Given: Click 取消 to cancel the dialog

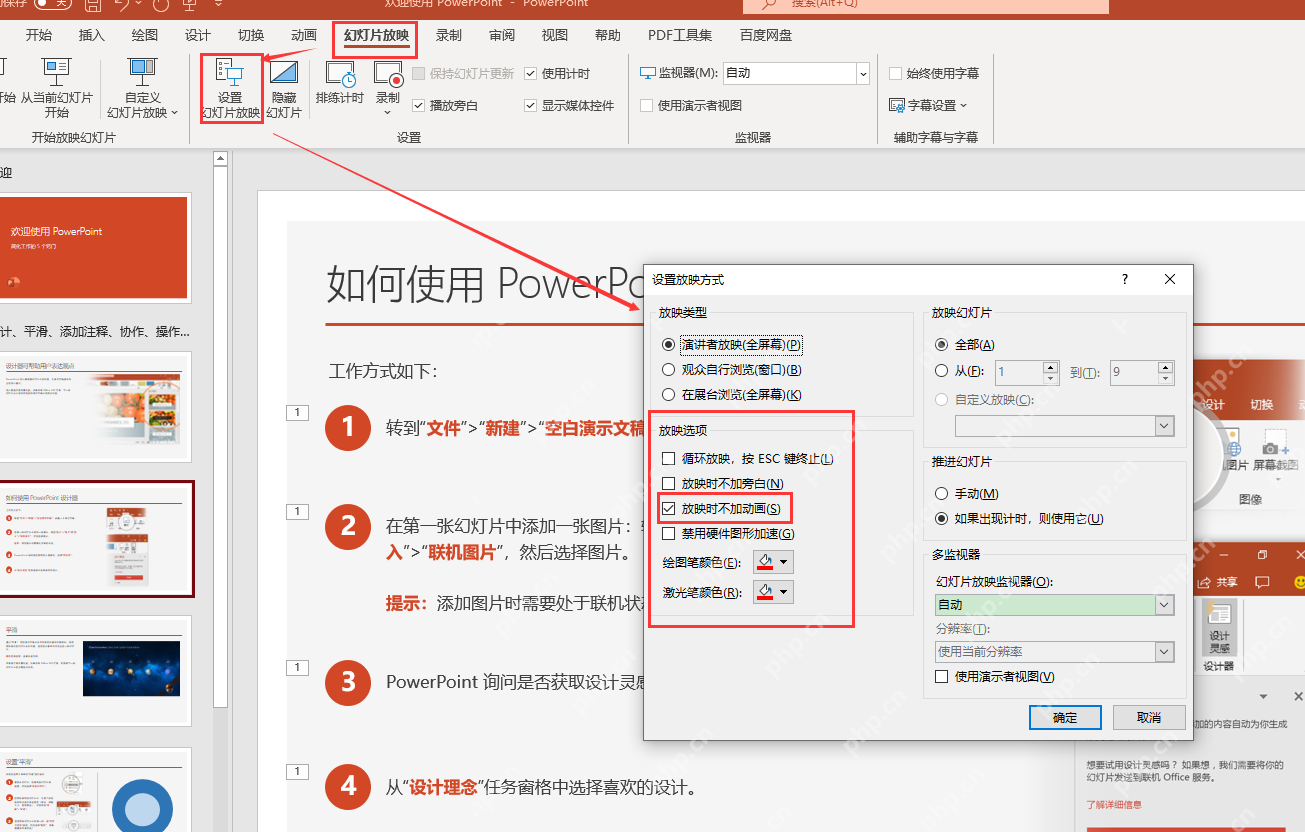Looking at the screenshot, I should coord(1149,718).
